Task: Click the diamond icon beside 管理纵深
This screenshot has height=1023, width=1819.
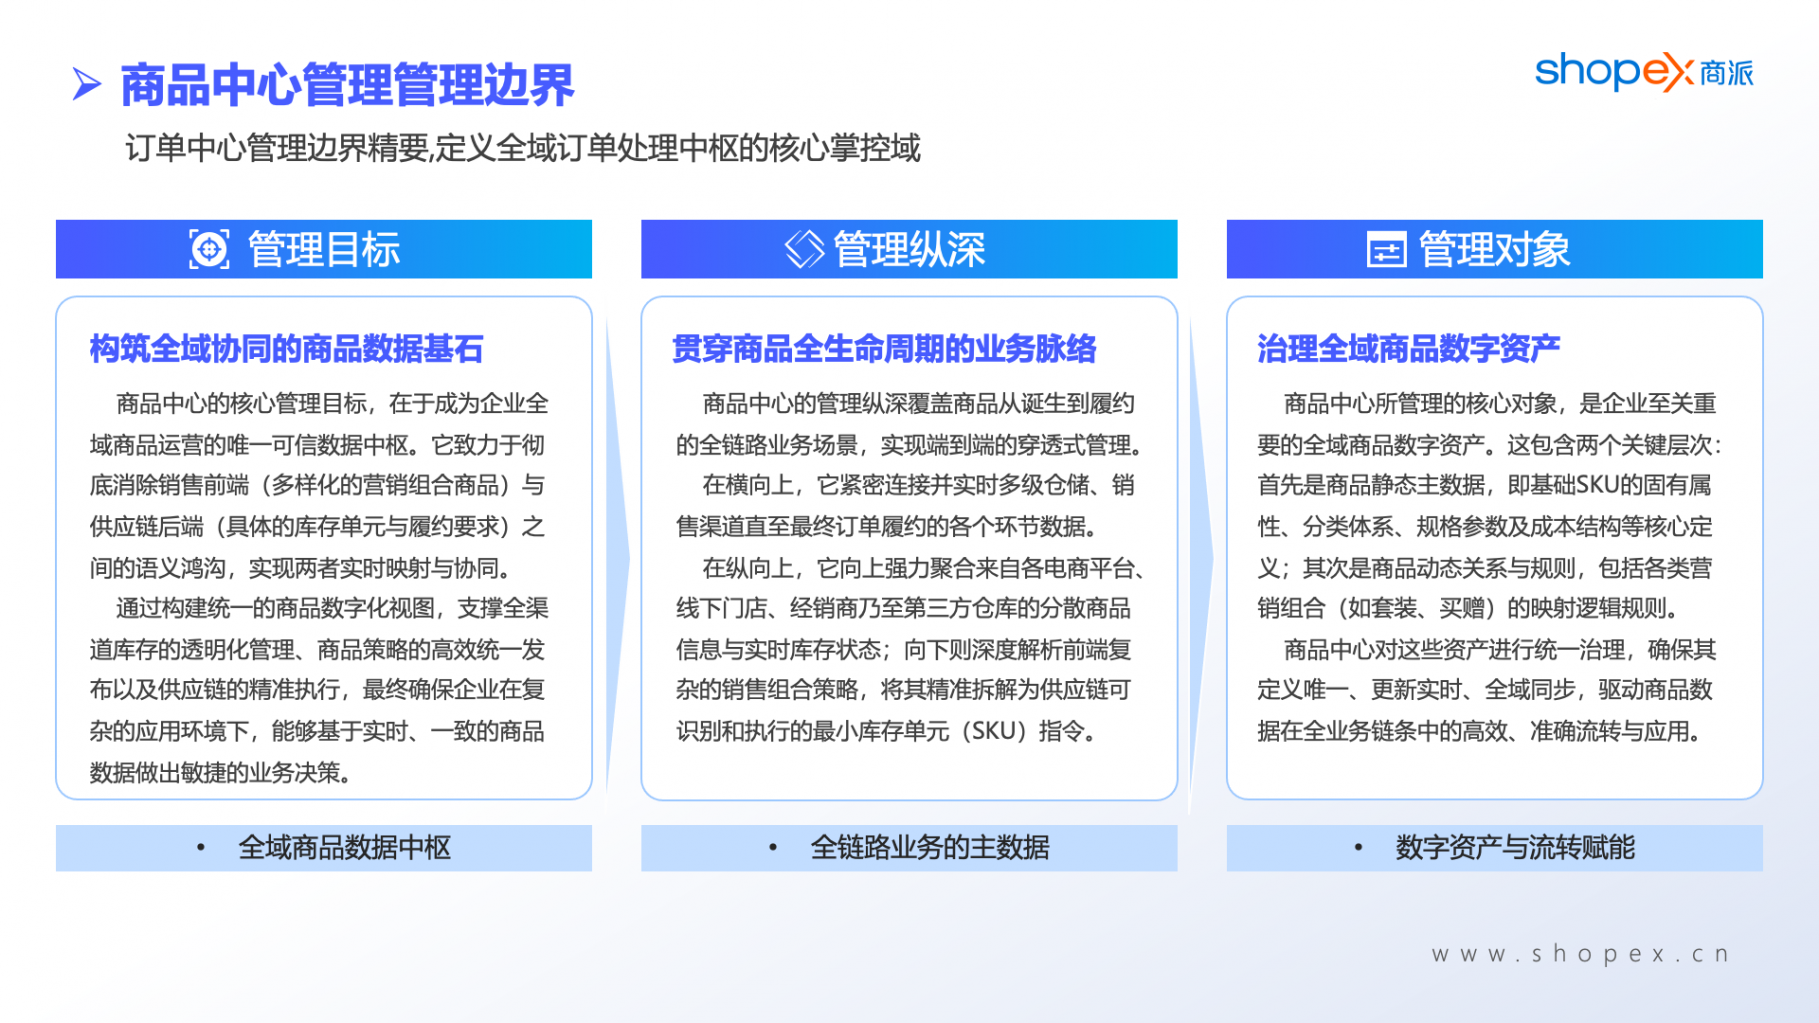Action: (x=804, y=249)
